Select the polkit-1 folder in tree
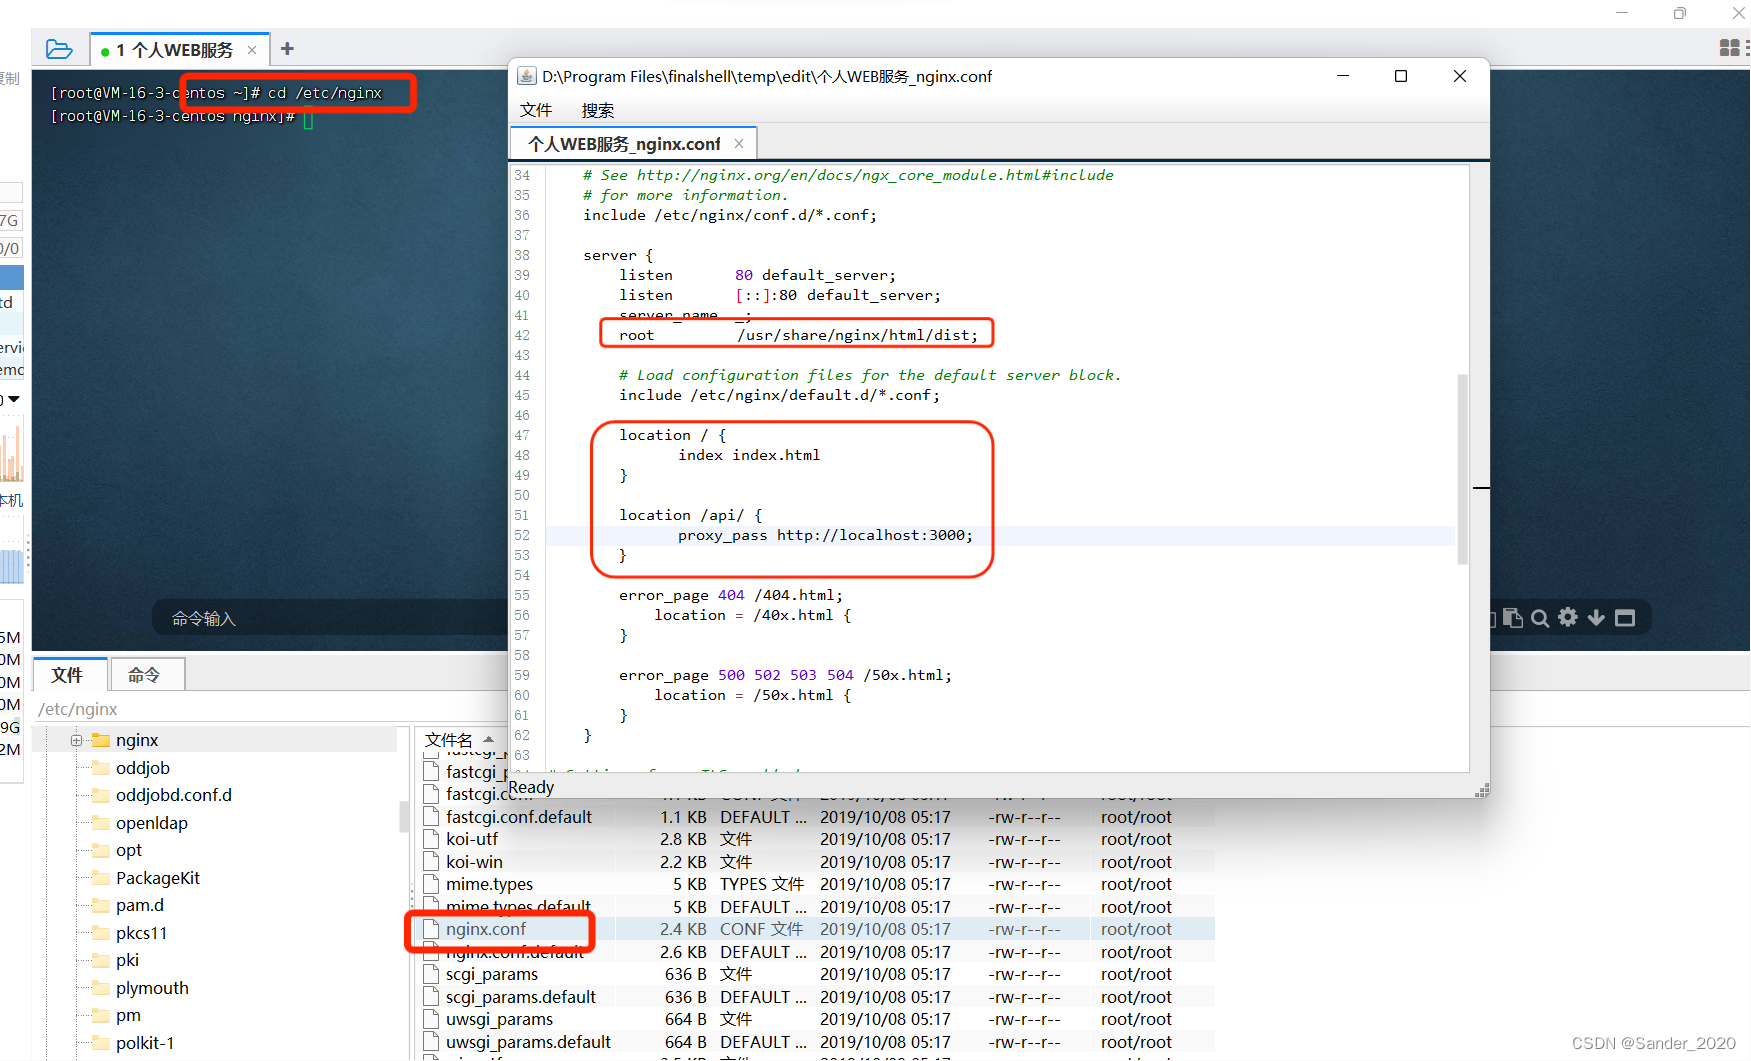Image resolution: width=1751 pixels, height=1061 pixels. pyautogui.click(x=144, y=1043)
